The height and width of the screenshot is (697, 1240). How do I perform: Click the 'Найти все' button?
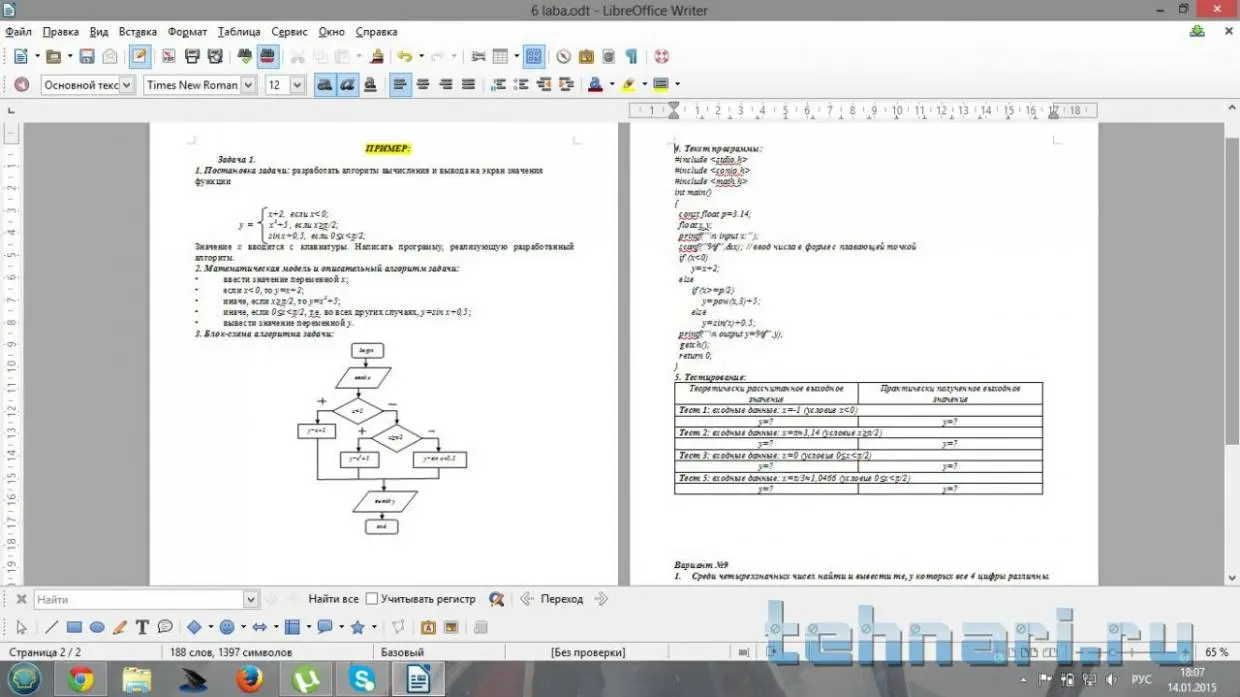(x=333, y=599)
